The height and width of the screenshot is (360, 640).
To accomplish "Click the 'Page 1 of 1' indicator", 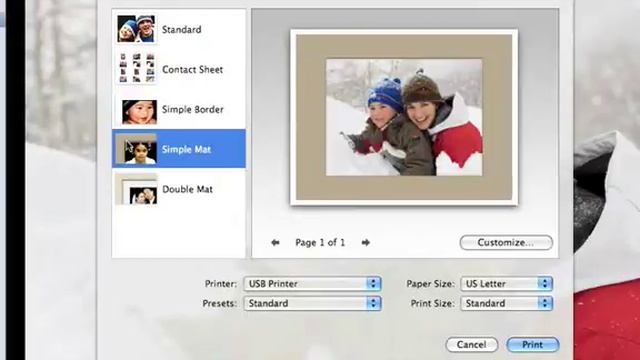I will coord(320,242).
